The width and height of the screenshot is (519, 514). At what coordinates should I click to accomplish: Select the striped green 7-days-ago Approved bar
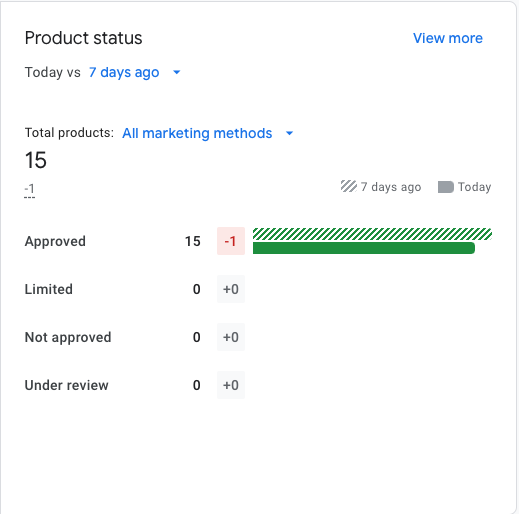coord(372,234)
